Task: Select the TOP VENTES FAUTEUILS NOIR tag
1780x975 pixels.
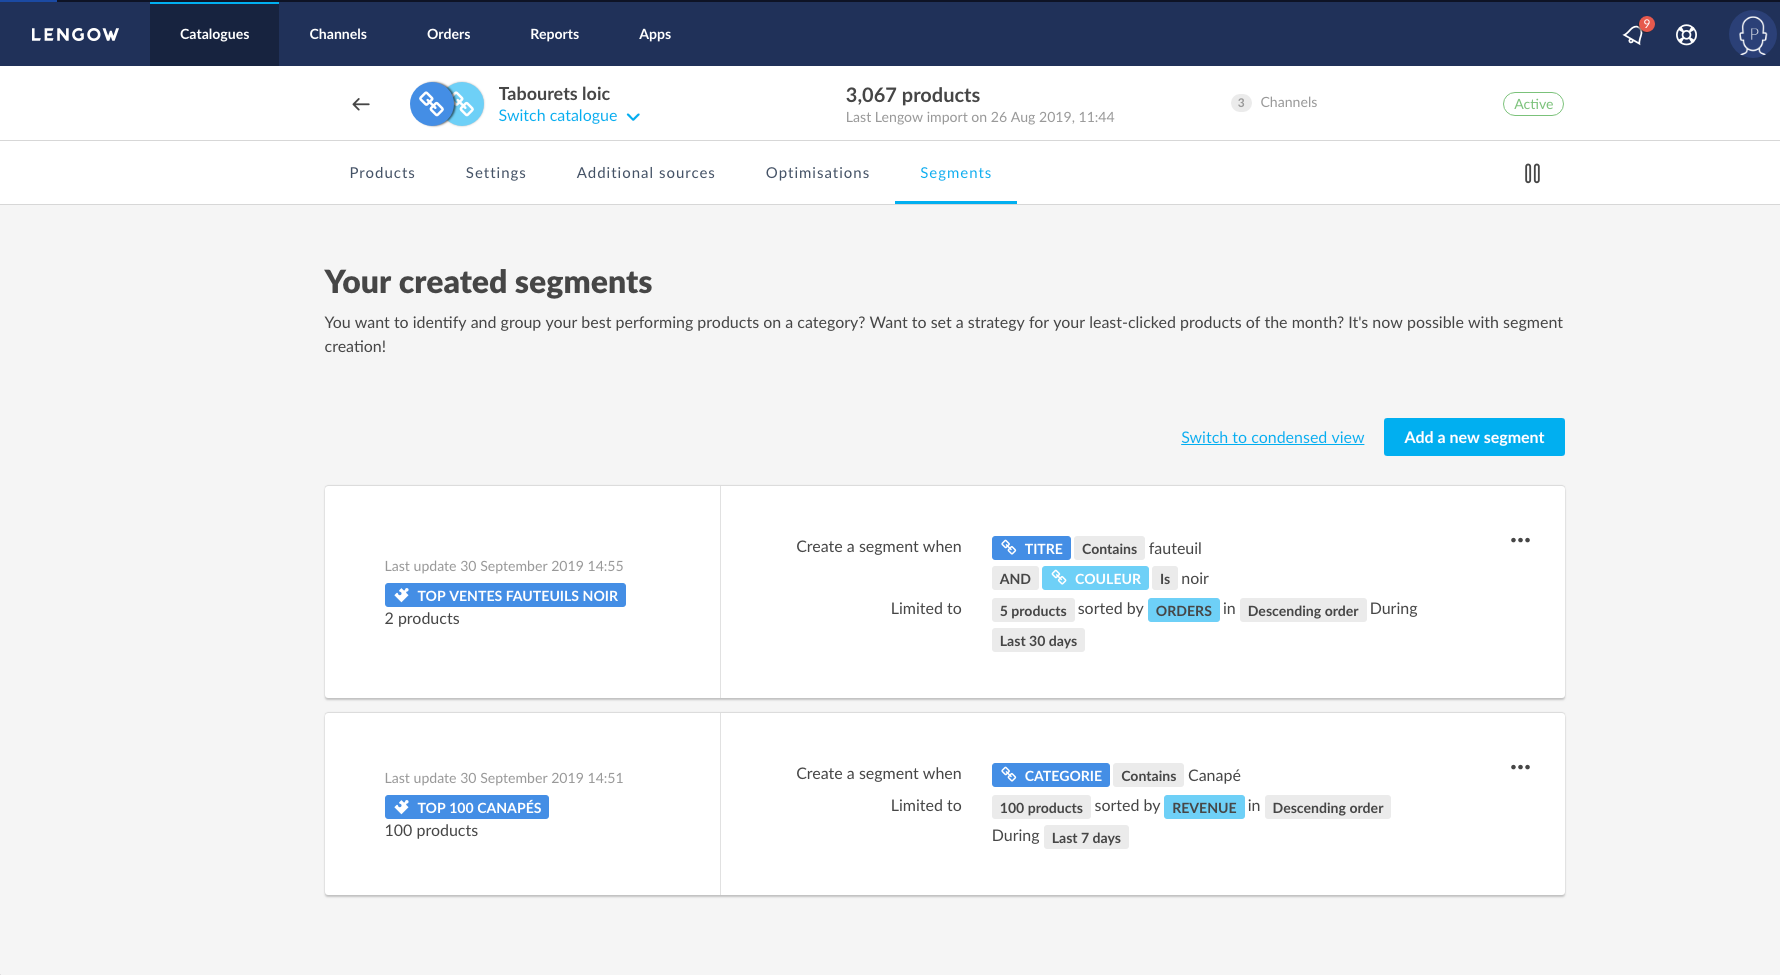Action: point(505,596)
